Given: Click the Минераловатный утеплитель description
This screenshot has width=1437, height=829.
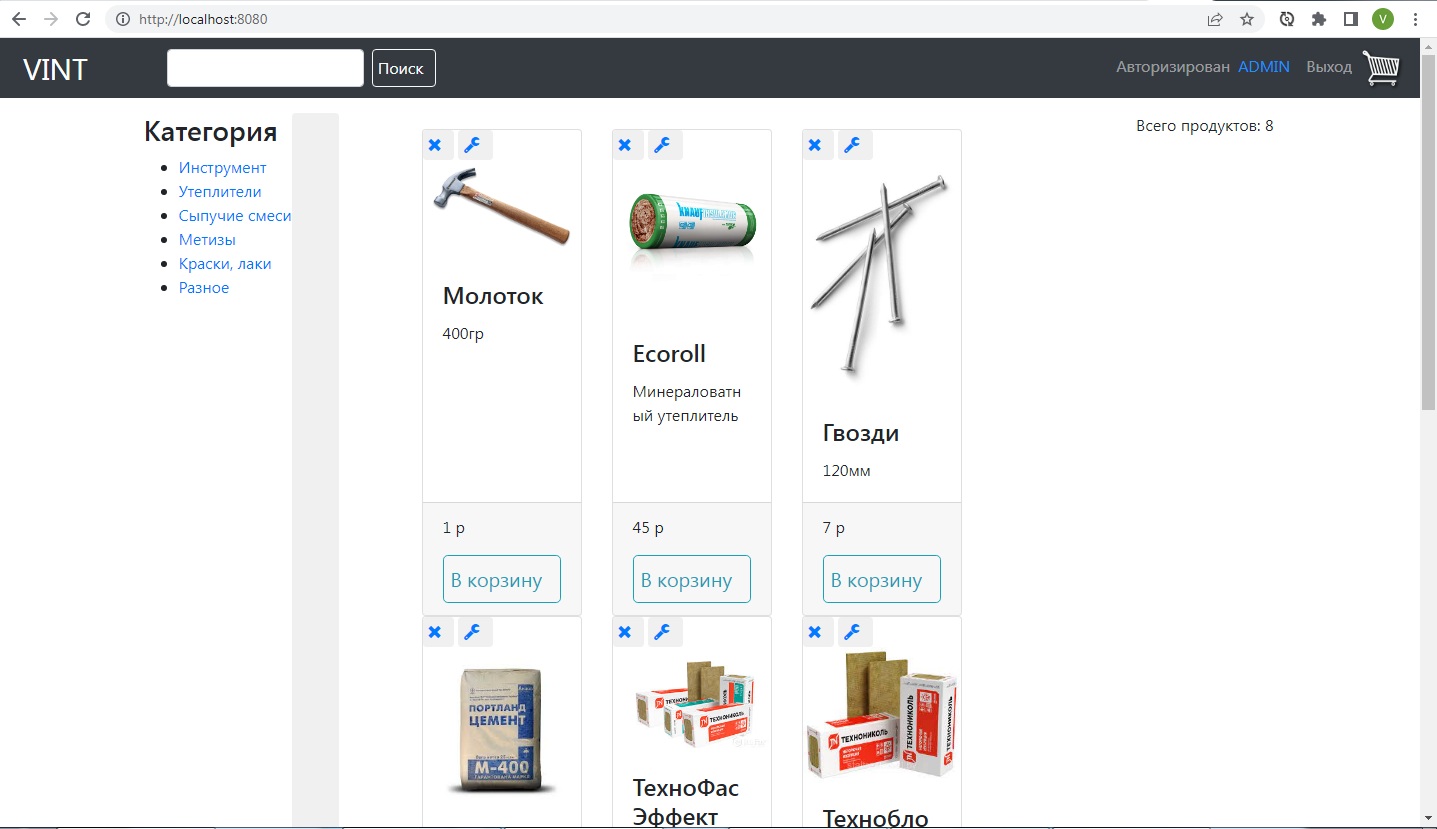Looking at the screenshot, I should [687, 403].
